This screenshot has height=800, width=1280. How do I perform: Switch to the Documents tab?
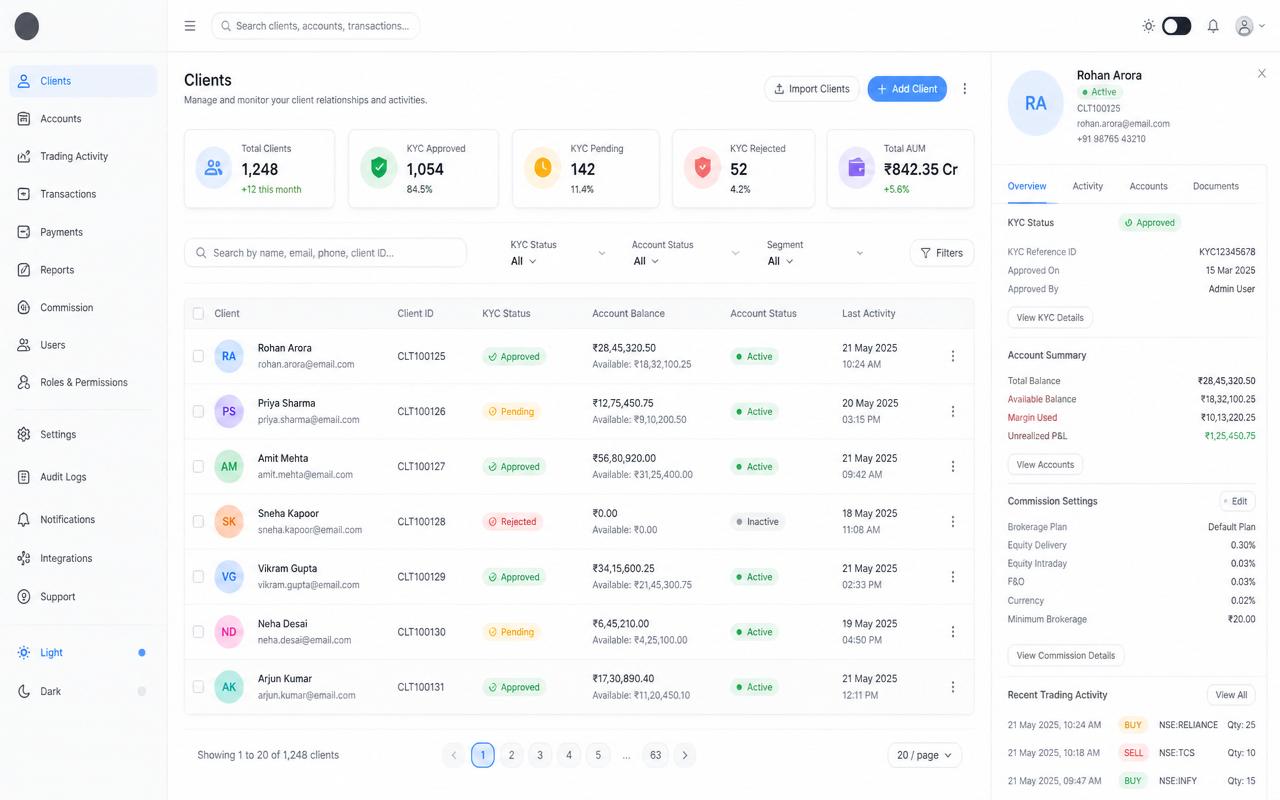(x=1216, y=186)
